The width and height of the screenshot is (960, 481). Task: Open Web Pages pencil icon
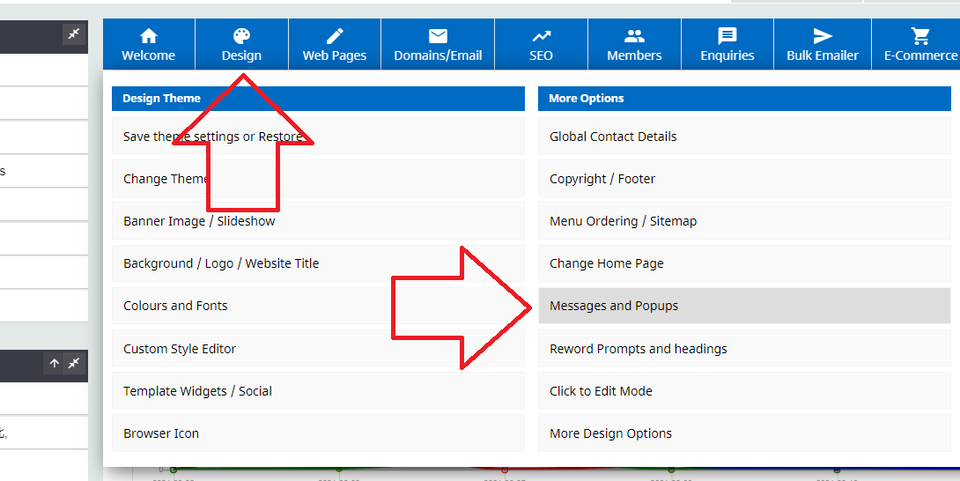click(334, 37)
